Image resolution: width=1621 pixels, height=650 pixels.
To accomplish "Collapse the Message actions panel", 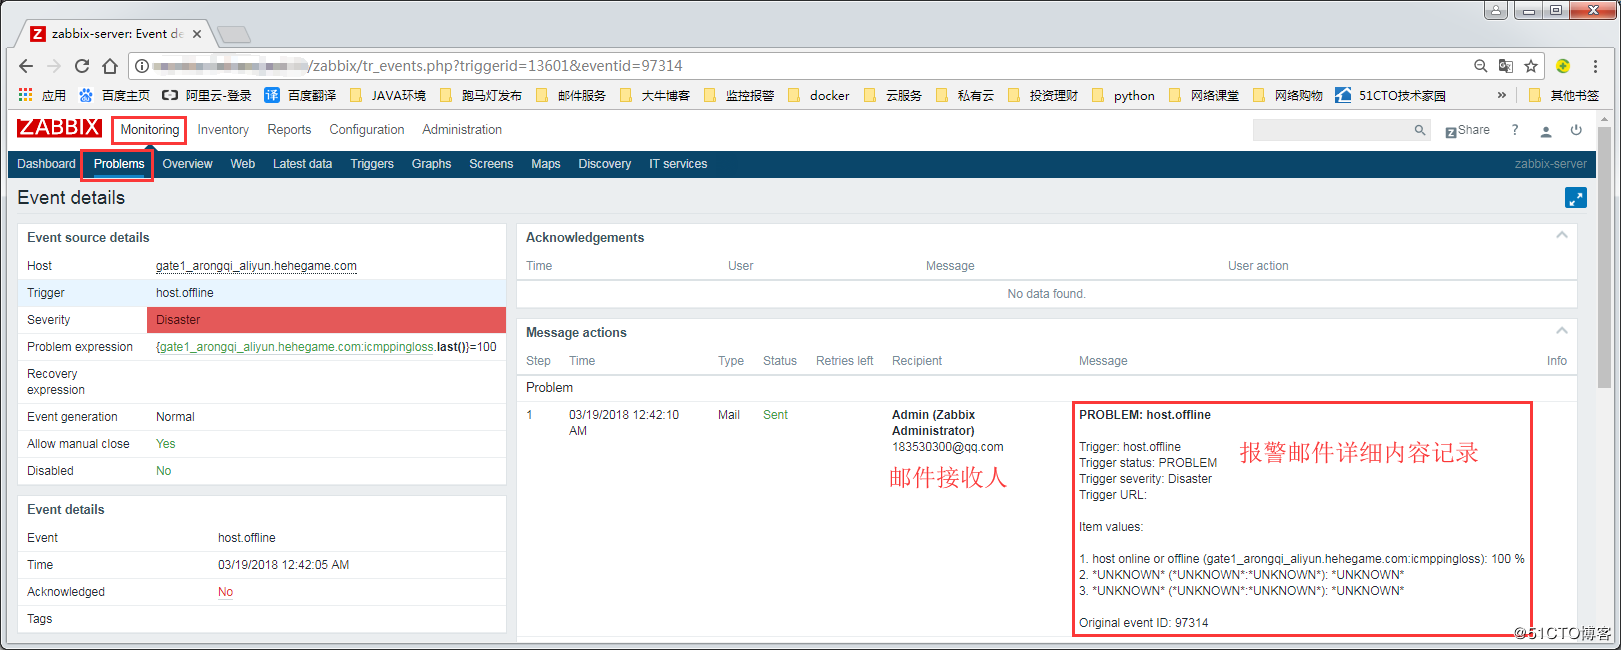I will (x=1562, y=331).
